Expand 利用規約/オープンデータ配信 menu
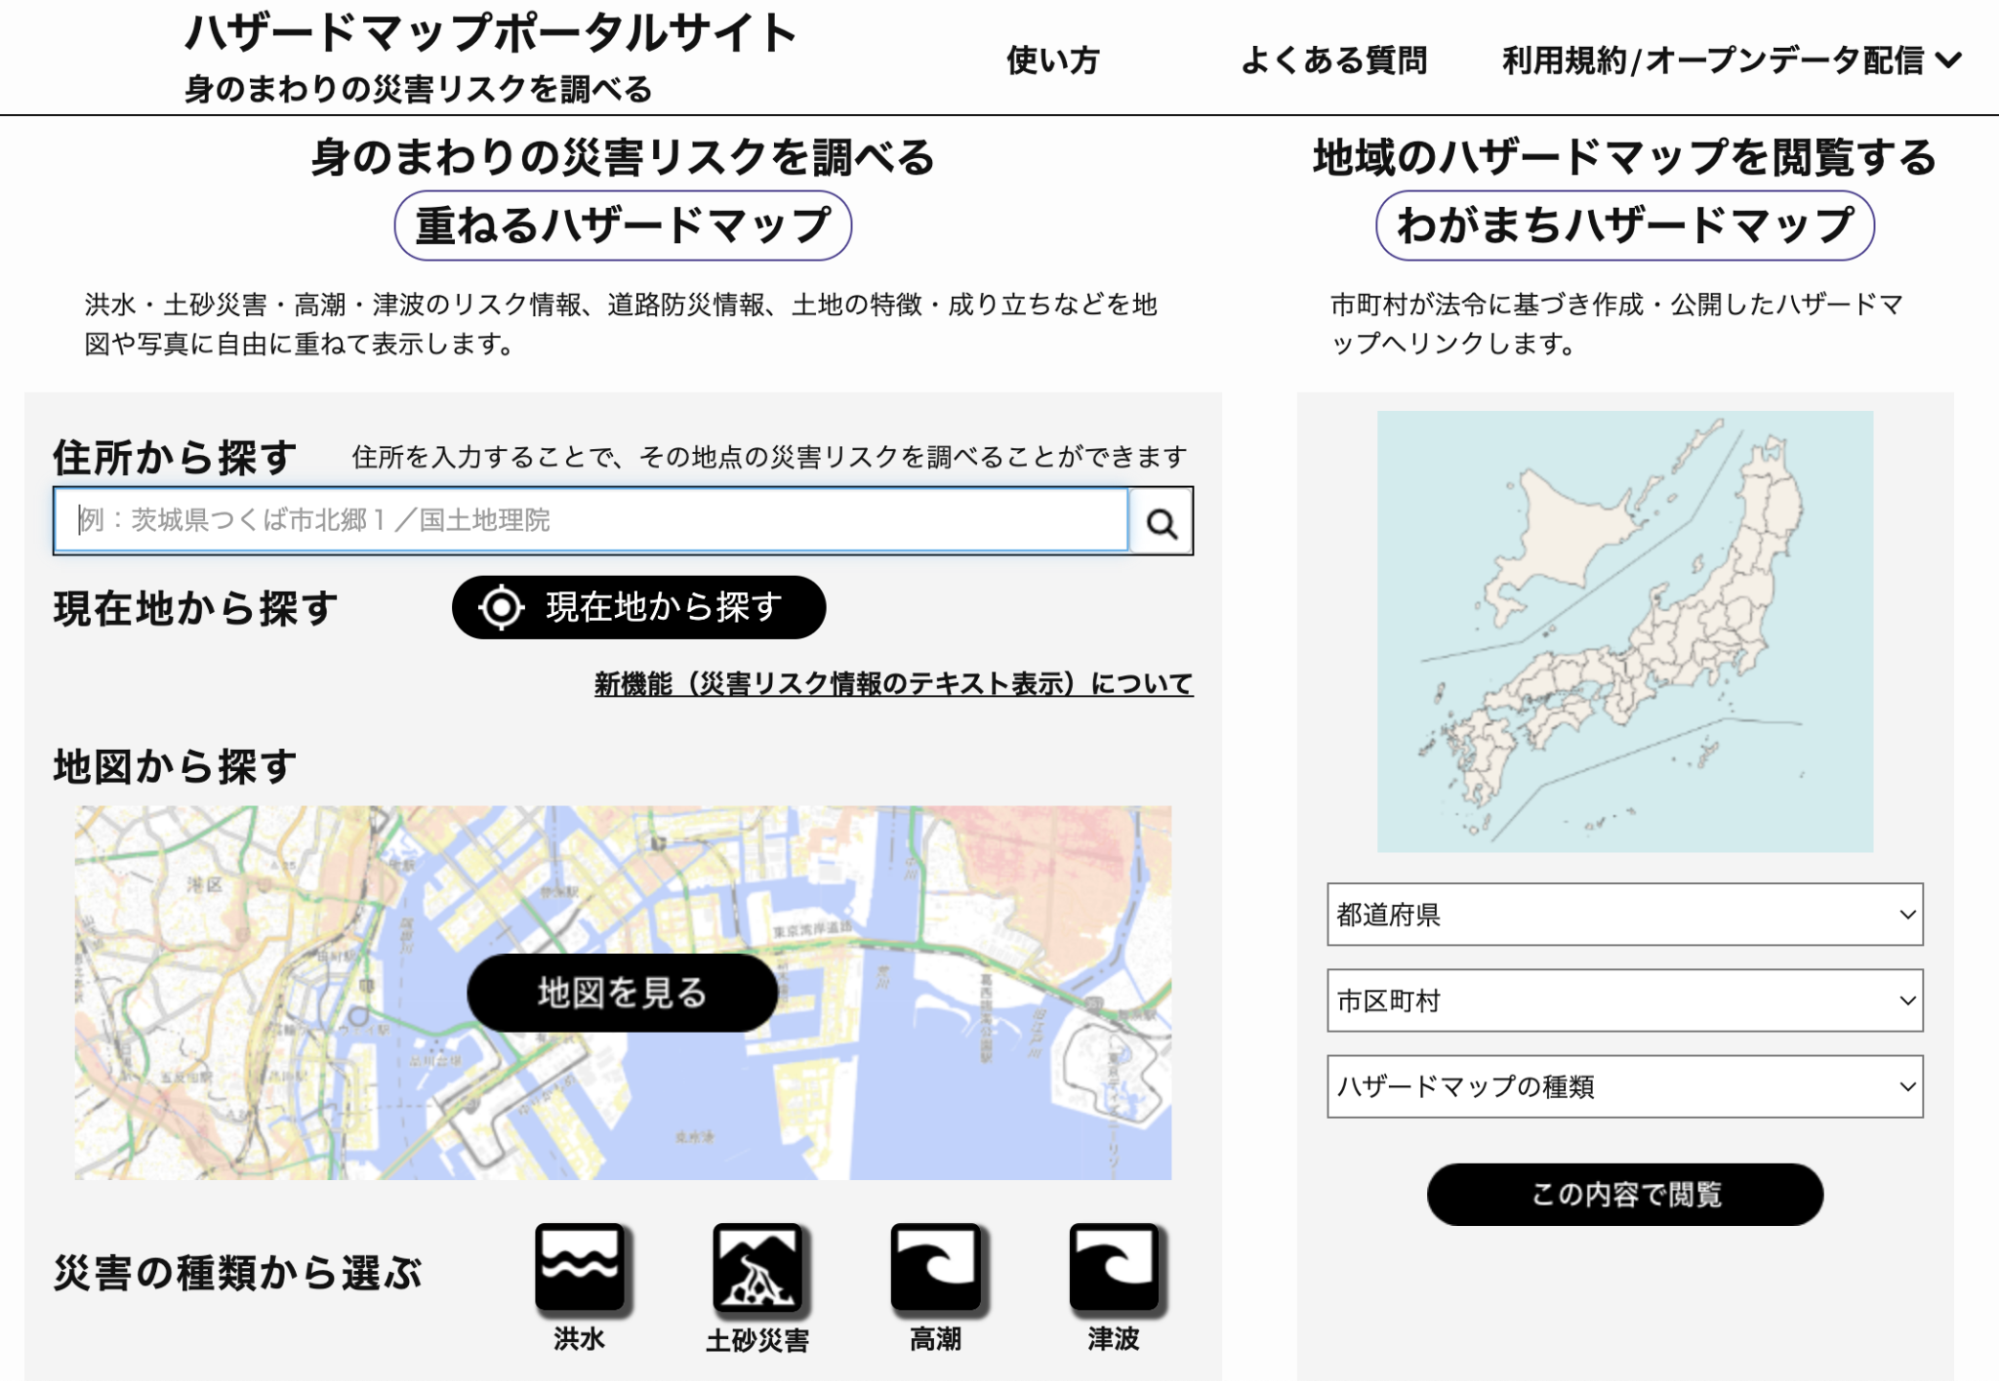This screenshot has height=1382, width=1999. point(1730,61)
